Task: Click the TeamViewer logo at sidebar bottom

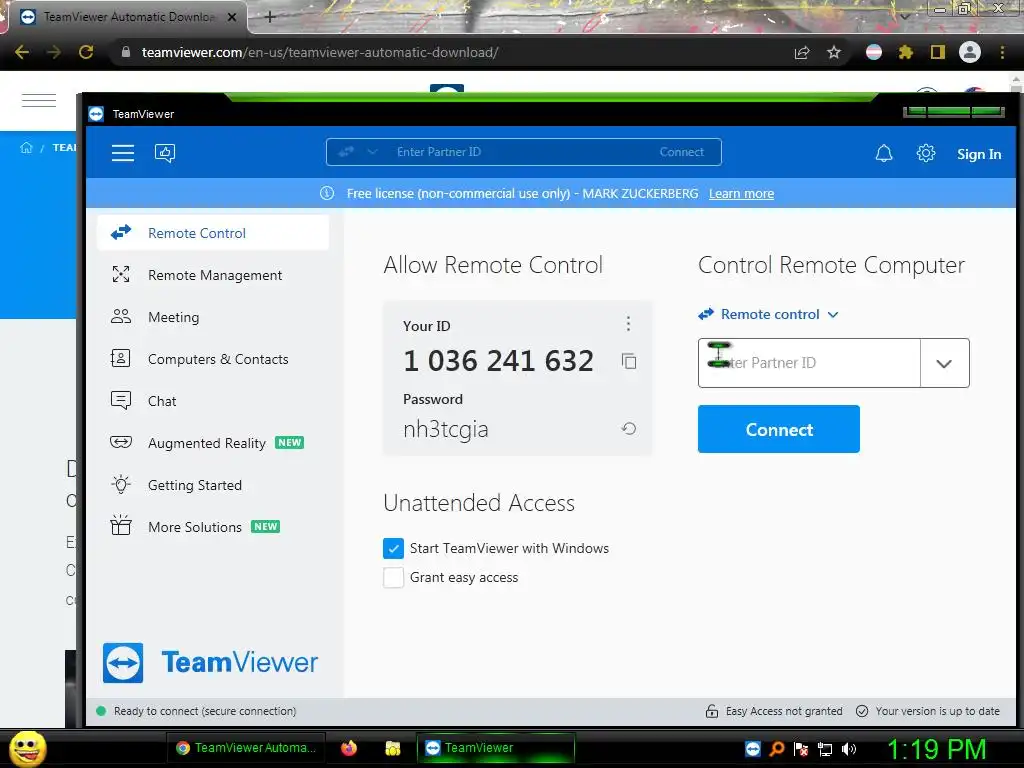Action: pyautogui.click(x=210, y=663)
